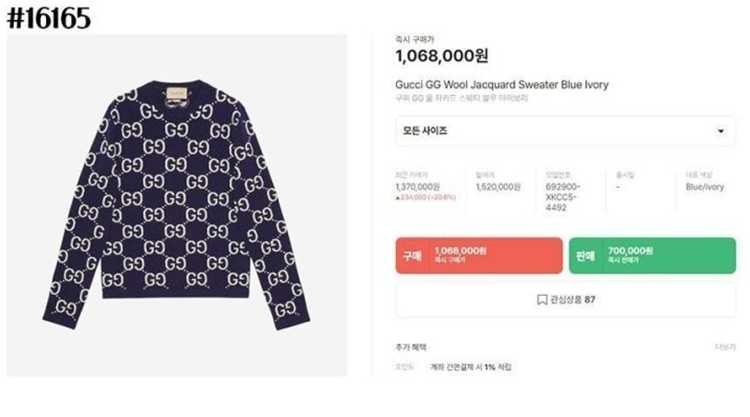Viewport: 750px width, 417px height.
Task: Click the Blue/Ivory color value
Action: click(x=705, y=187)
